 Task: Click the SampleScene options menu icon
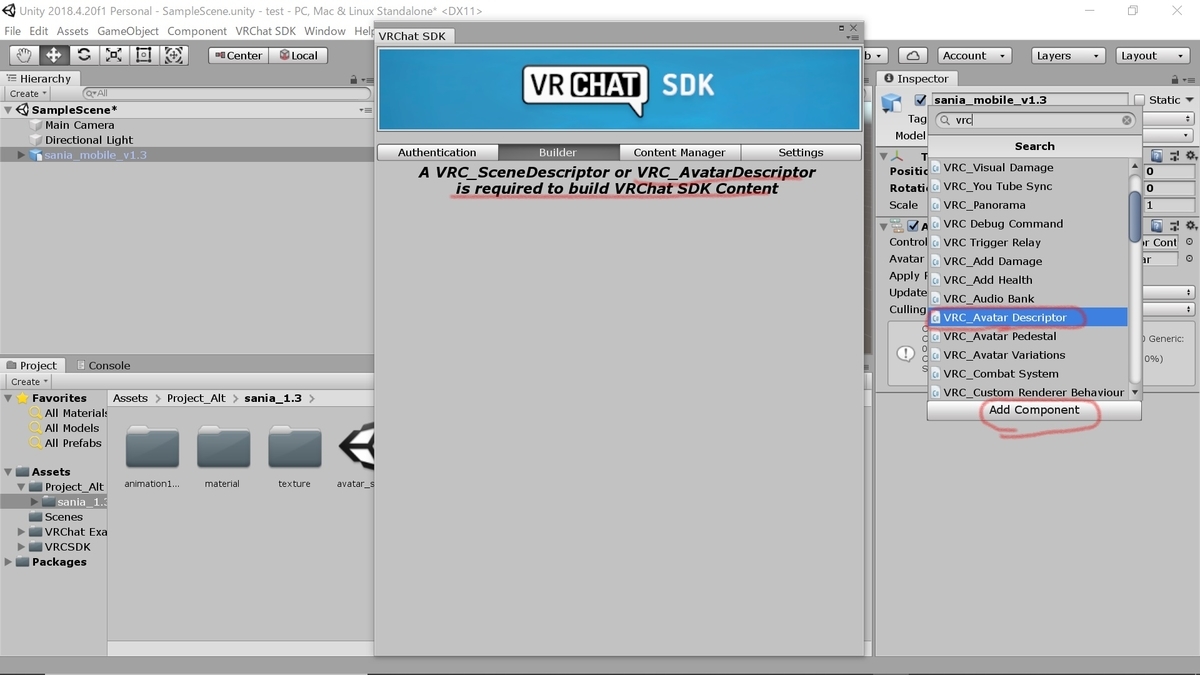point(364,110)
